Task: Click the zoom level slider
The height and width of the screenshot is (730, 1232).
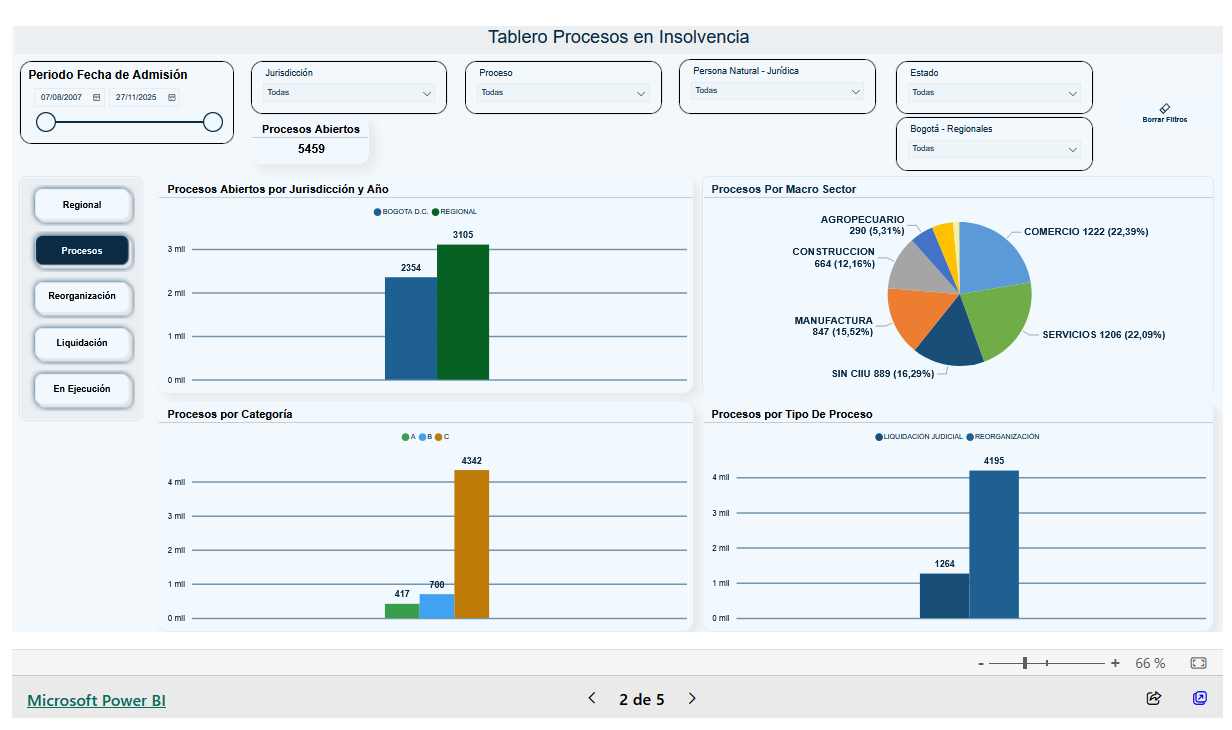Action: (x=1046, y=663)
